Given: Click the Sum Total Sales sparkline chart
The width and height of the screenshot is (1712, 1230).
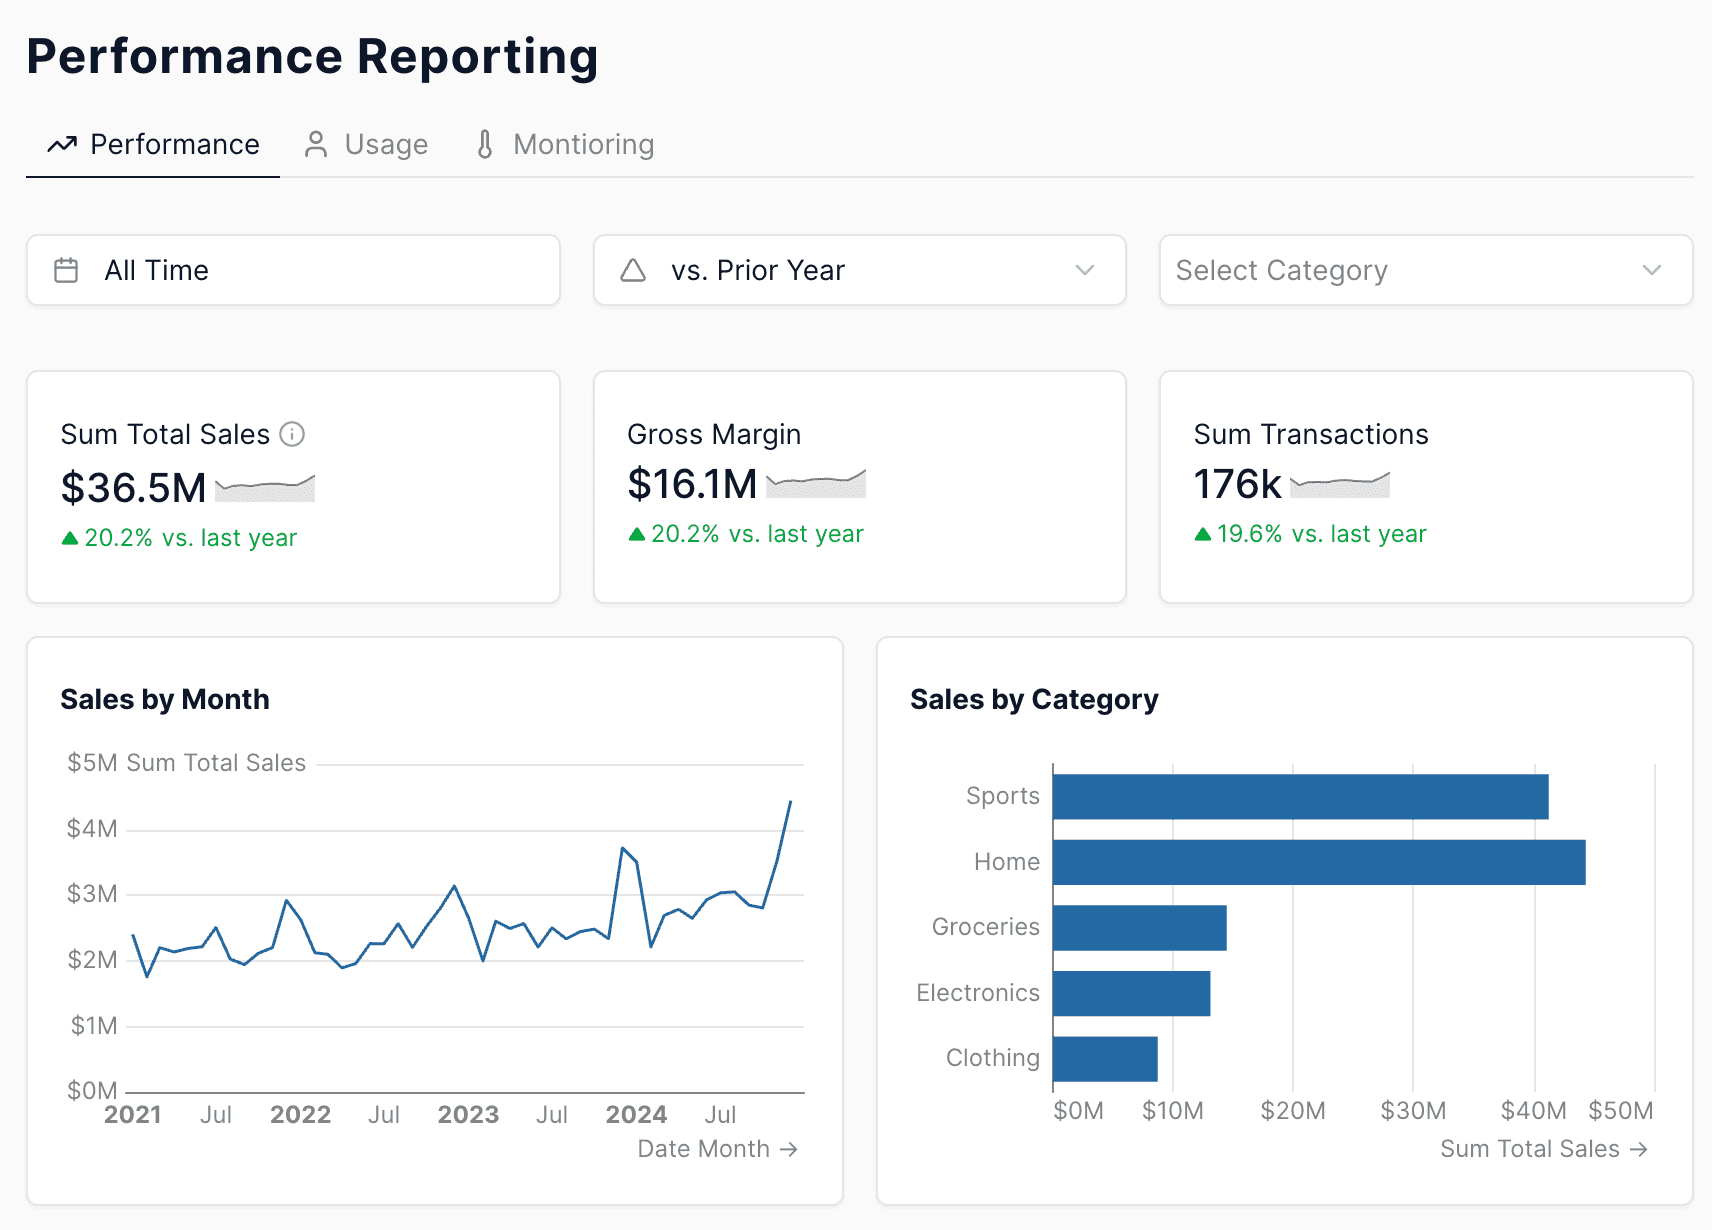Looking at the screenshot, I should coord(264,487).
